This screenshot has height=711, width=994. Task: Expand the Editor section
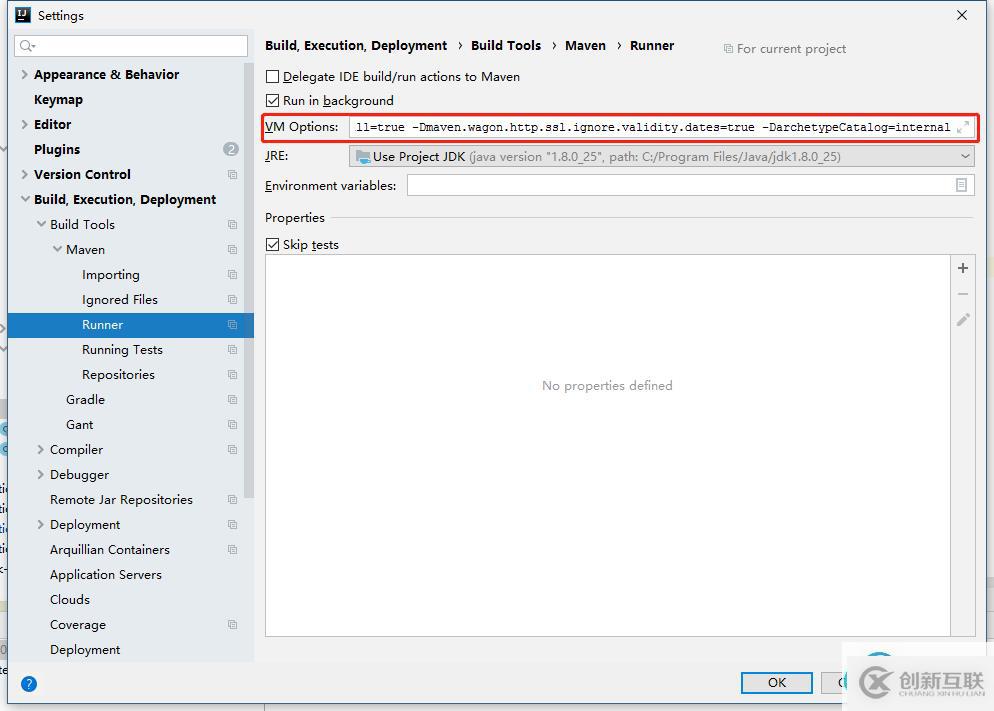point(24,124)
